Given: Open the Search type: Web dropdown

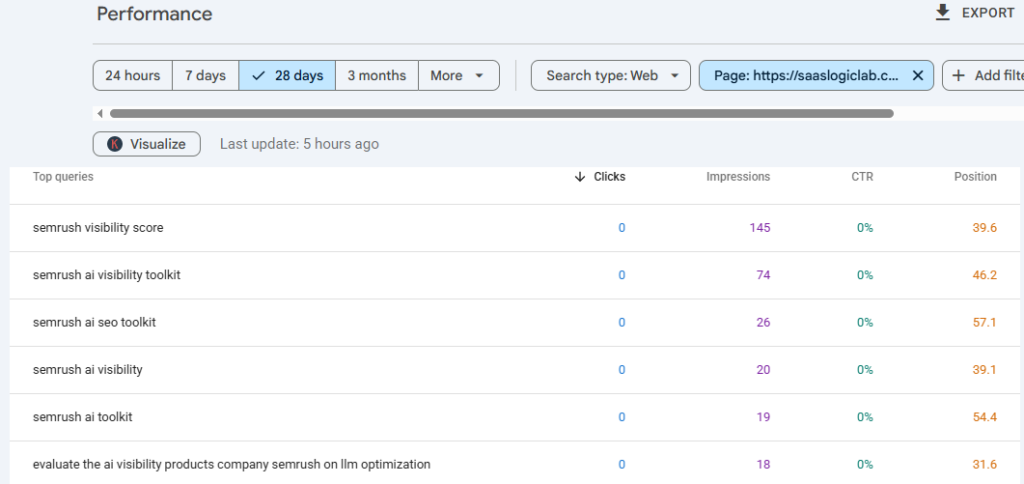Looking at the screenshot, I should (611, 76).
